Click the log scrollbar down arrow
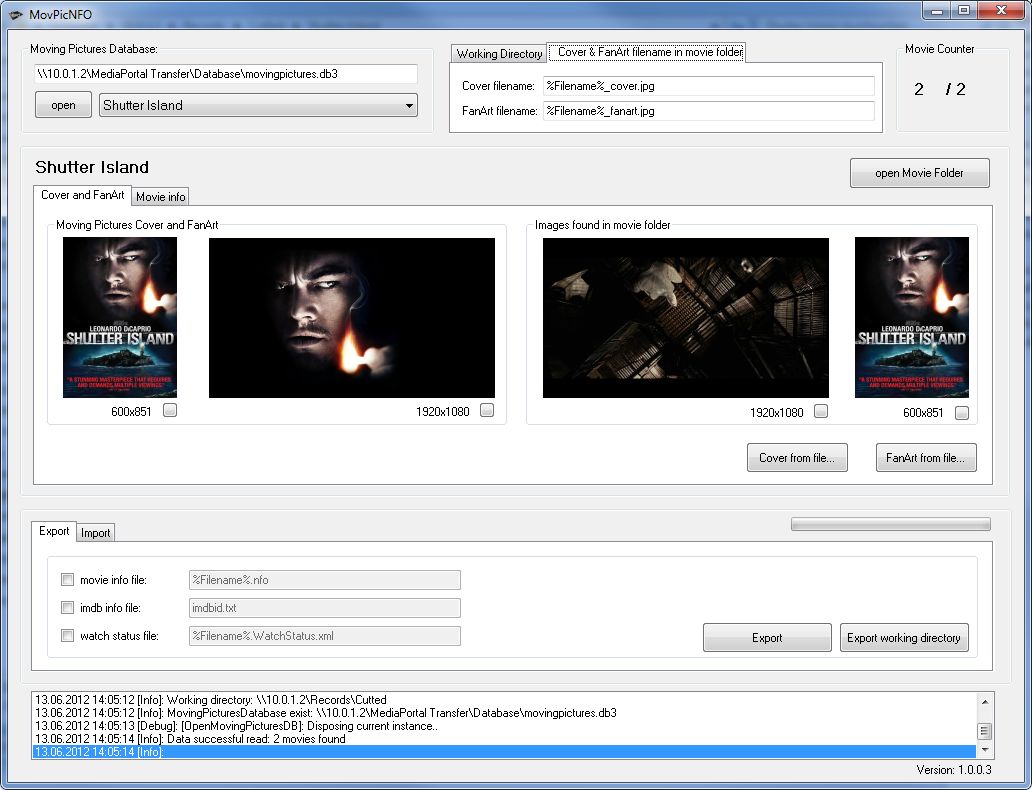Screen dimensions: 1032x790 [985, 750]
